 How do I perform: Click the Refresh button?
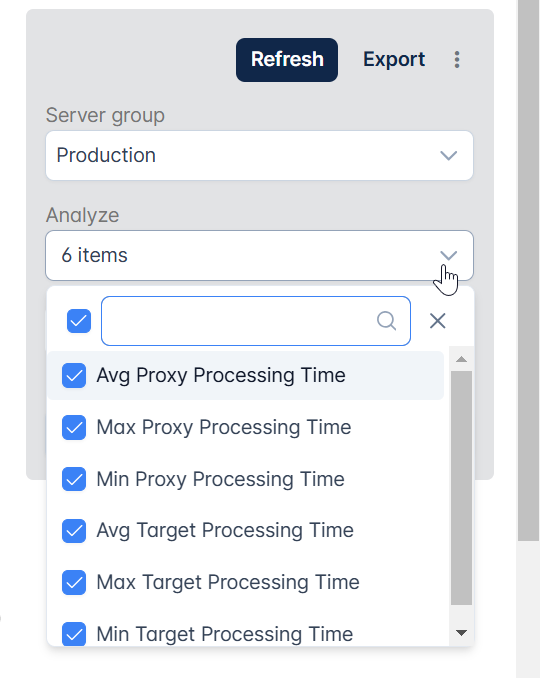(287, 60)
